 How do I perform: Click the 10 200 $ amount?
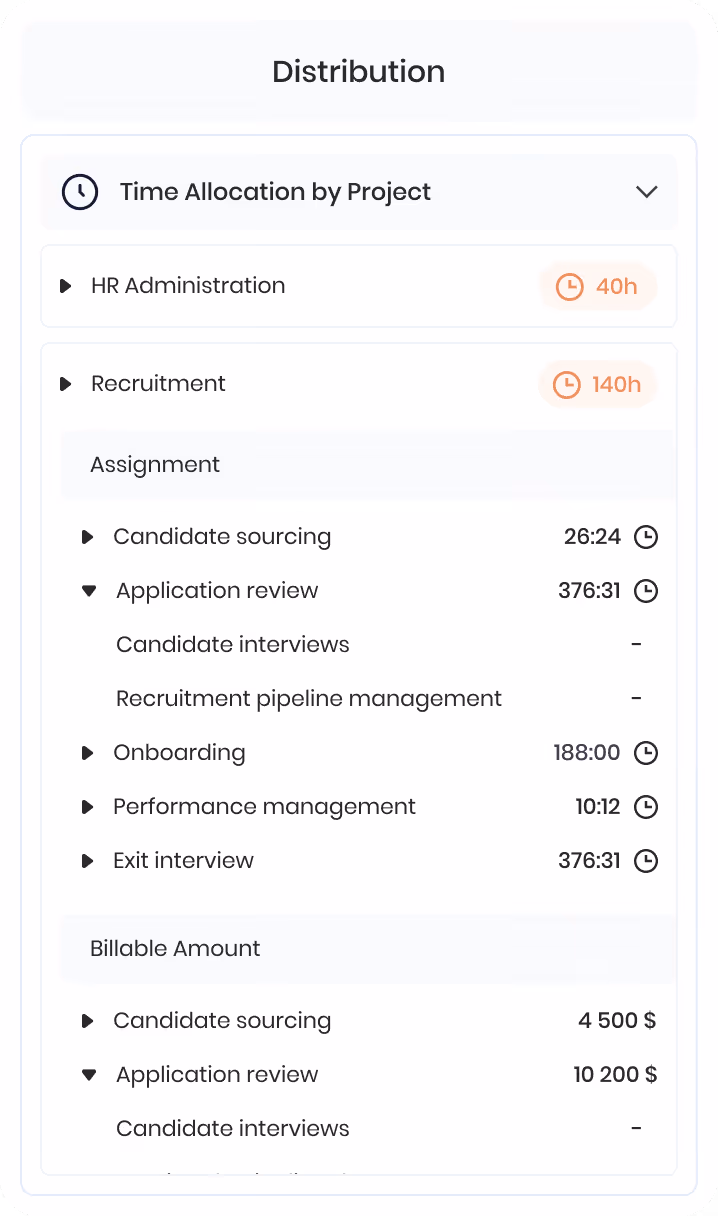pyautogui.click(x=615, y=1075)
